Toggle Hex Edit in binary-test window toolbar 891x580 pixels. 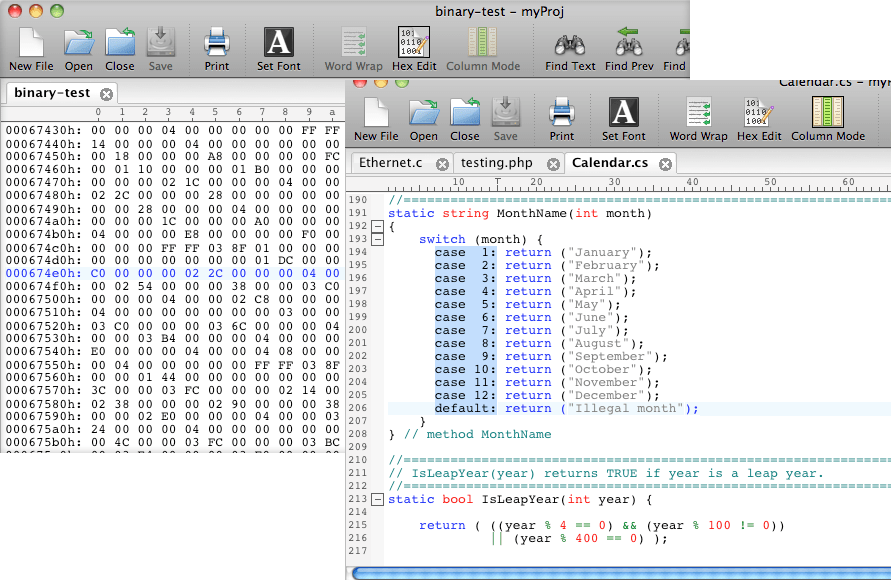click(x=414, y=50)
